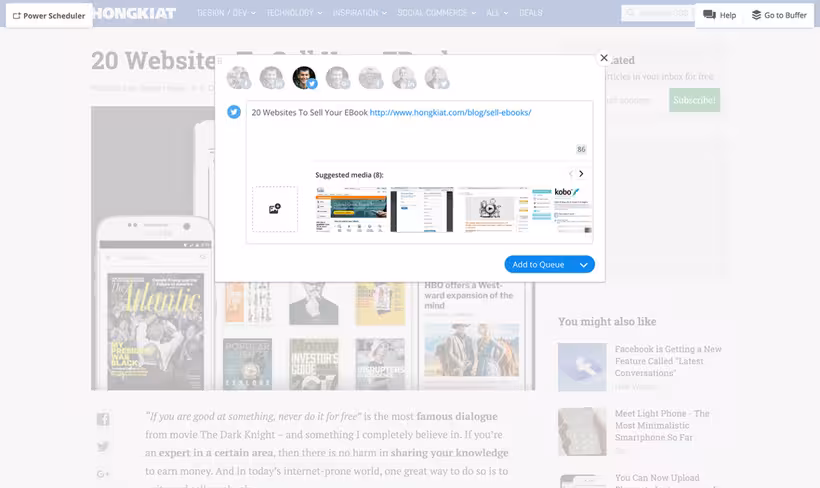Close the Buffer composer dialog

[x=604, y=58]
